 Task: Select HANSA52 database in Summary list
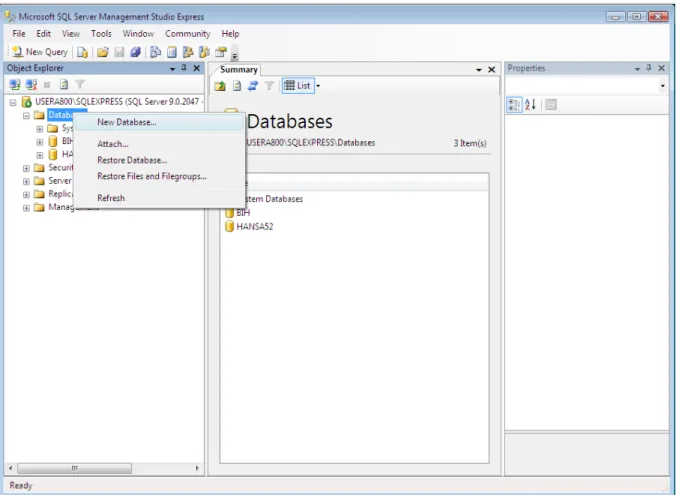coord(249,226)
